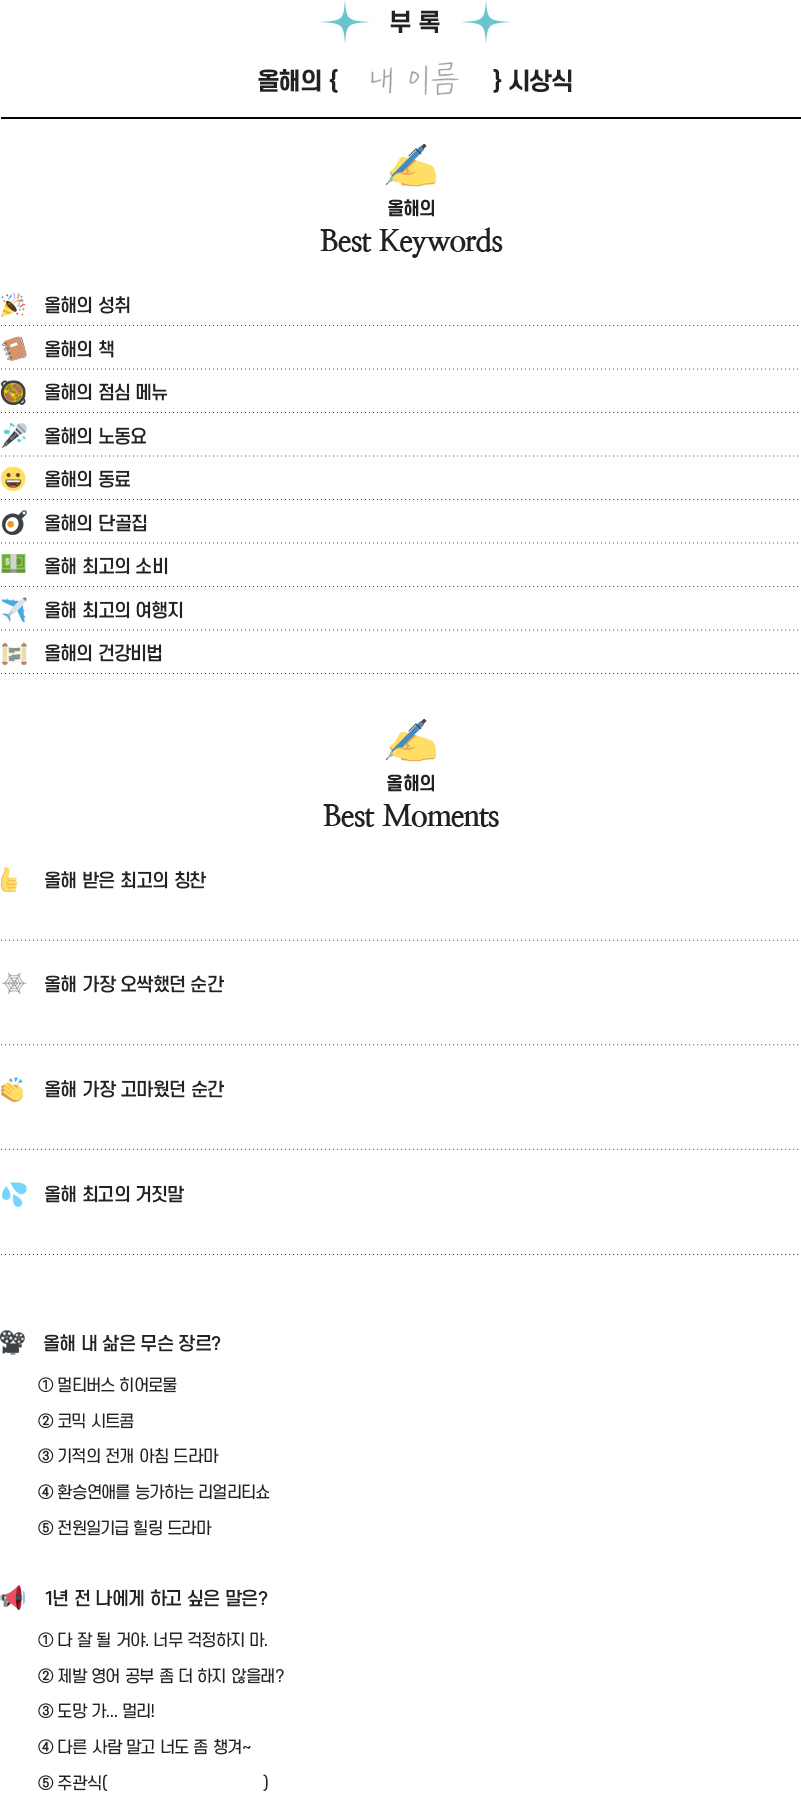Choose option ⑤ 전원일기급 힐링 드라마
Viewport: 801px width, 1809px height.
[x=125, y=1528]
